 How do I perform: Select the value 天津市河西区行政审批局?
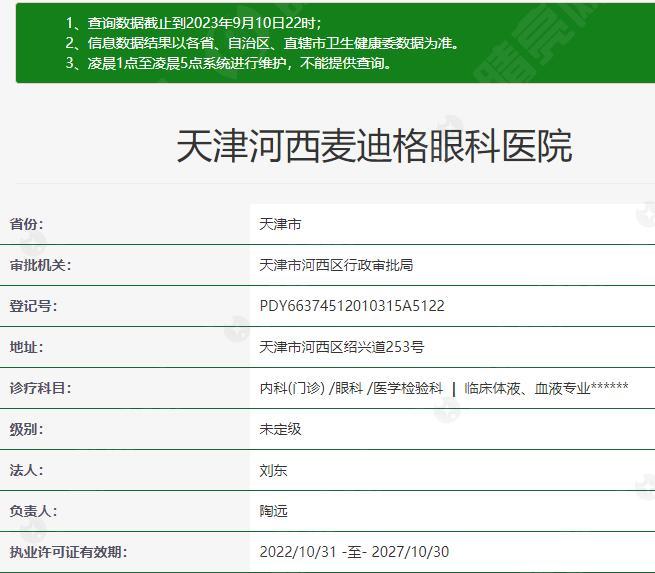tap(336, 265)
